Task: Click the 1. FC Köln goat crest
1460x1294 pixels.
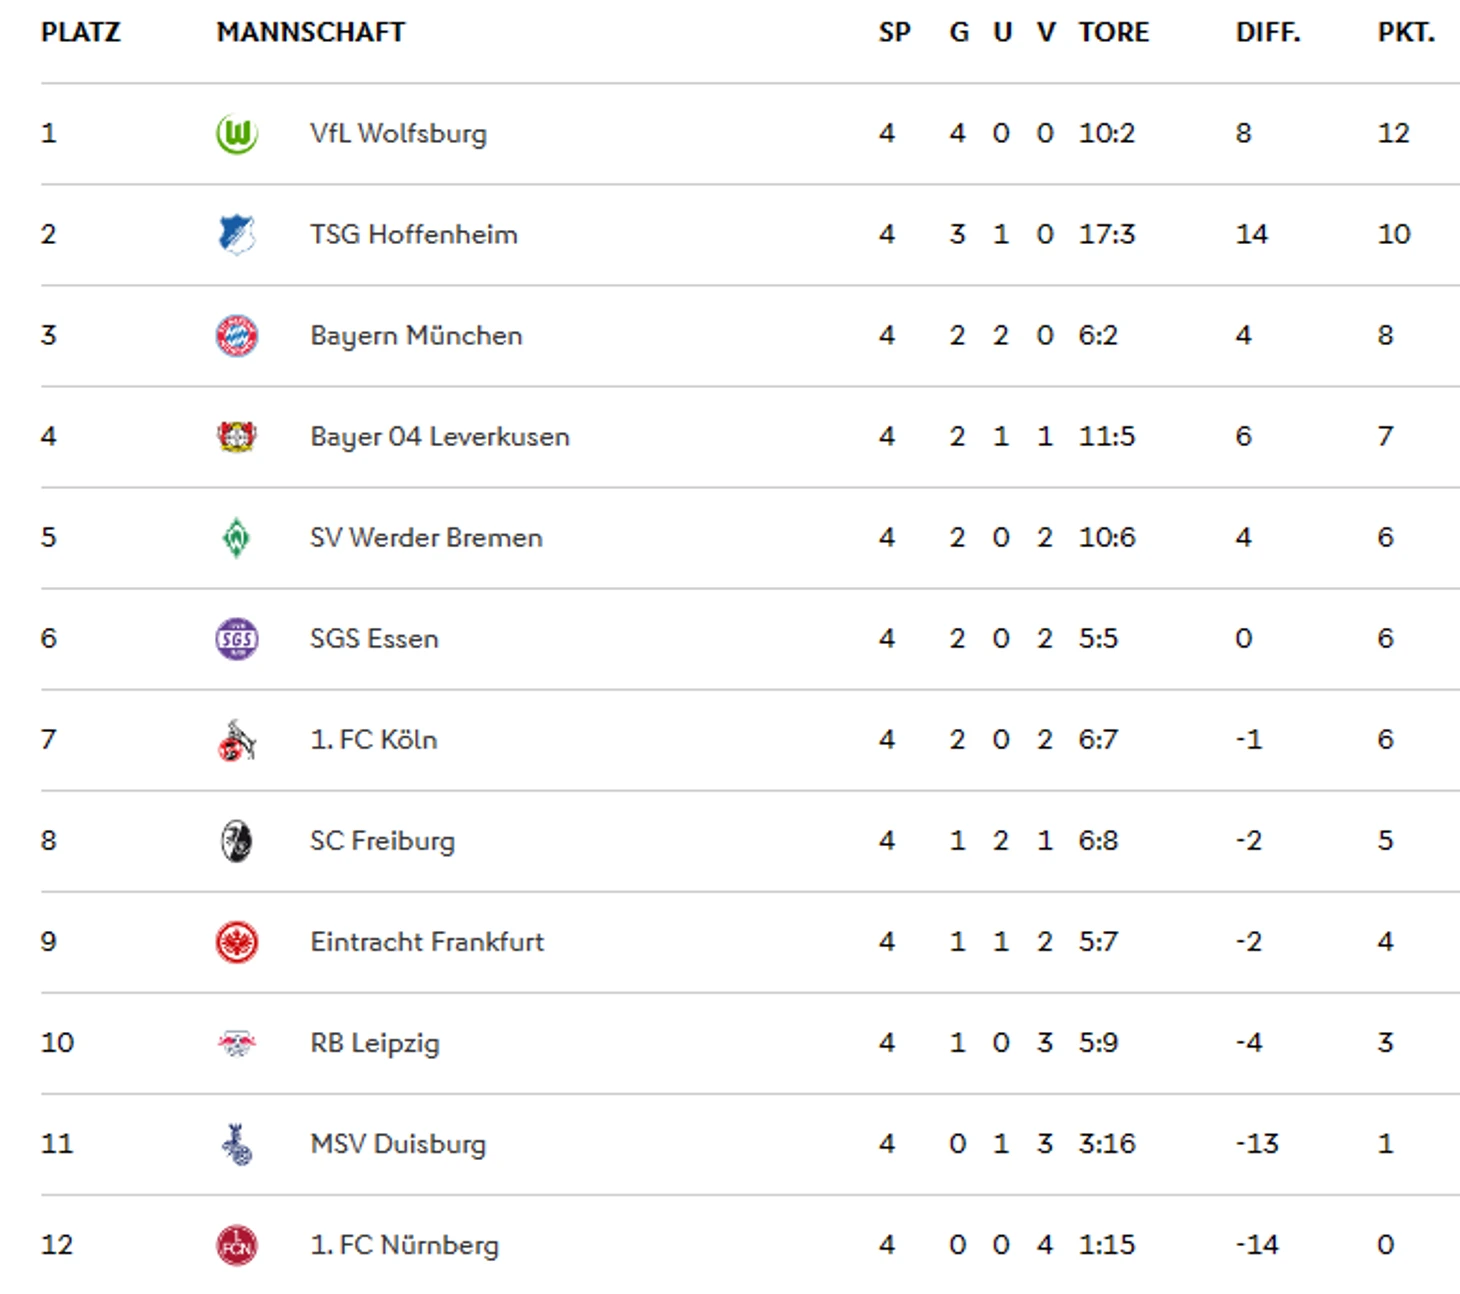Action: 237,740
